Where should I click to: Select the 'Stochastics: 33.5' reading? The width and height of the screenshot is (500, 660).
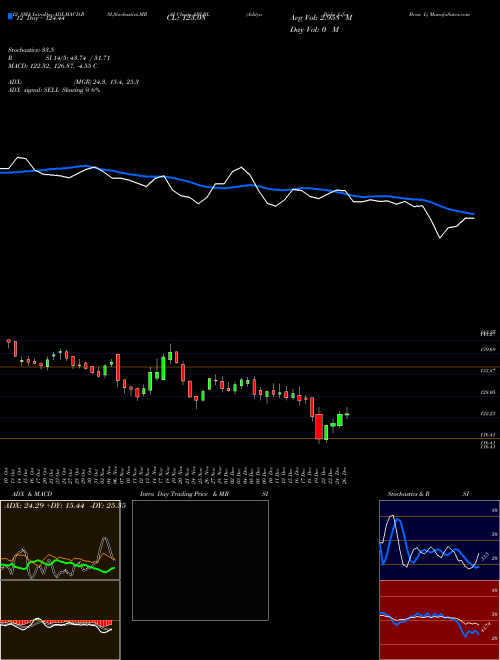29,50
